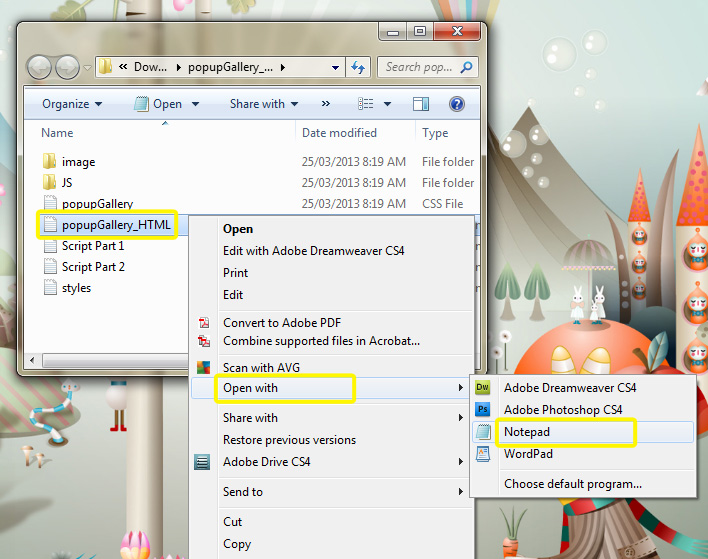Expand the Send to submenu
Image resolution: width=708 pixels, height=559 pixels.
[332, 492]
